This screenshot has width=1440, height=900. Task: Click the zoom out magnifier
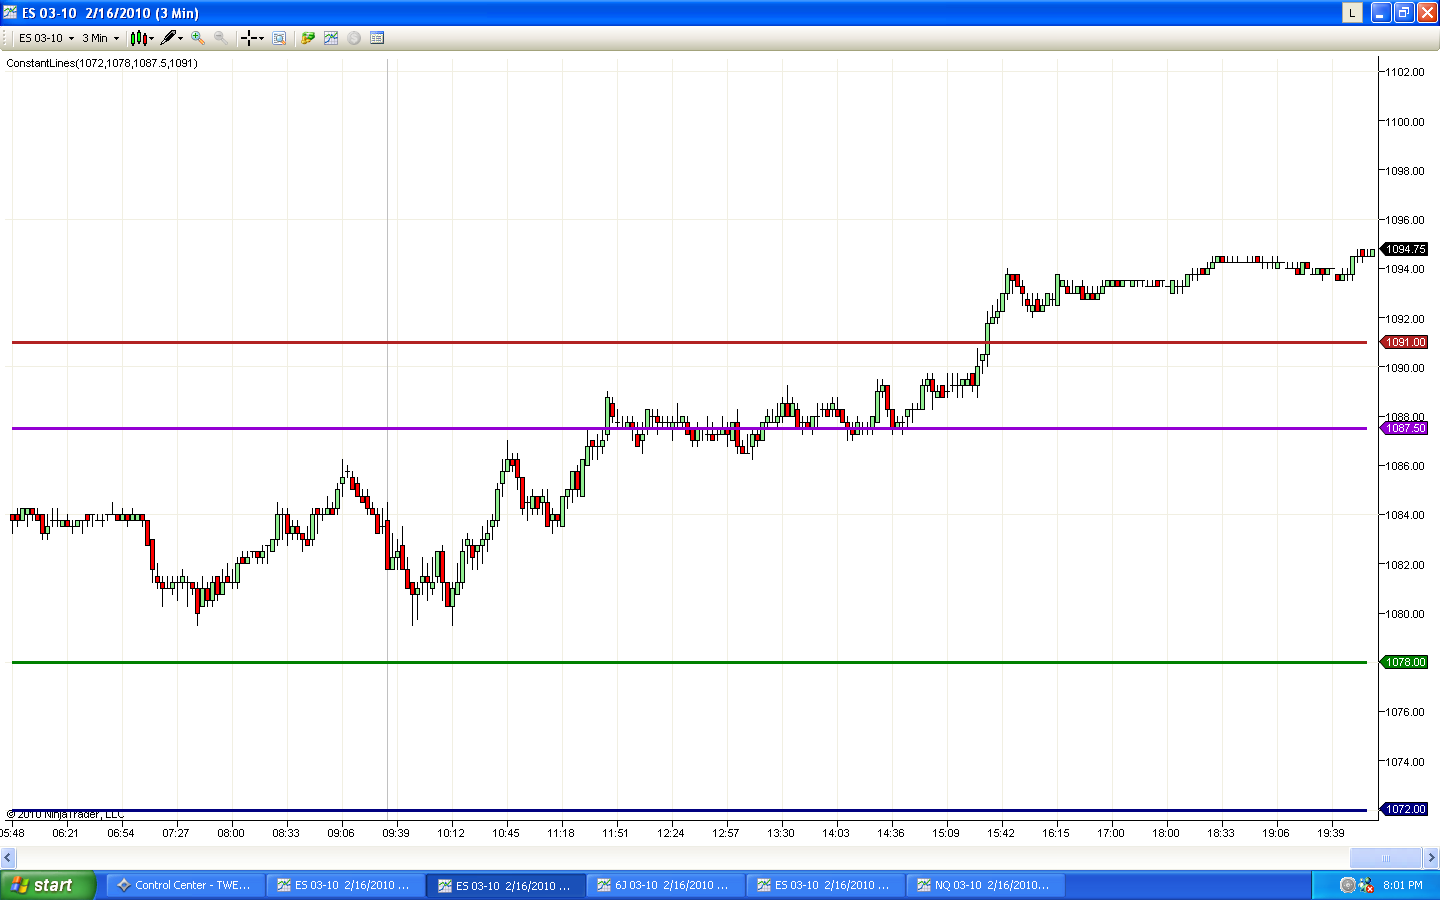(x=220, y=38)
